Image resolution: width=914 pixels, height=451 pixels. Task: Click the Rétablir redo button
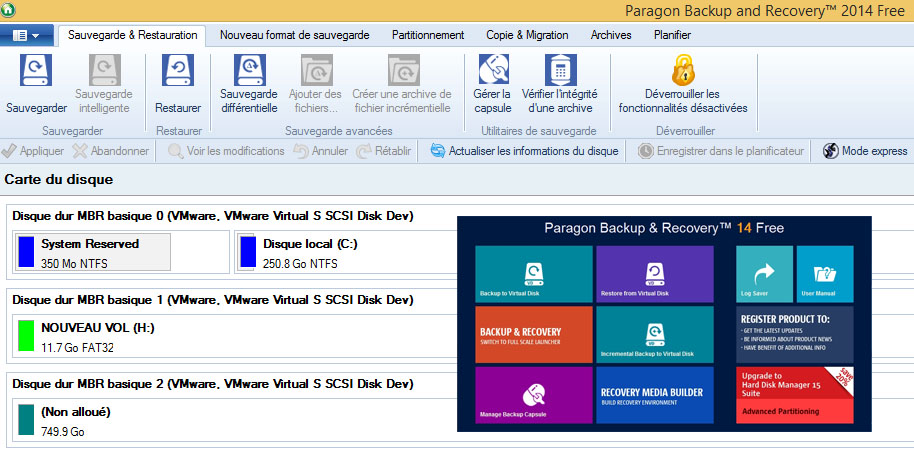(384, 151)
